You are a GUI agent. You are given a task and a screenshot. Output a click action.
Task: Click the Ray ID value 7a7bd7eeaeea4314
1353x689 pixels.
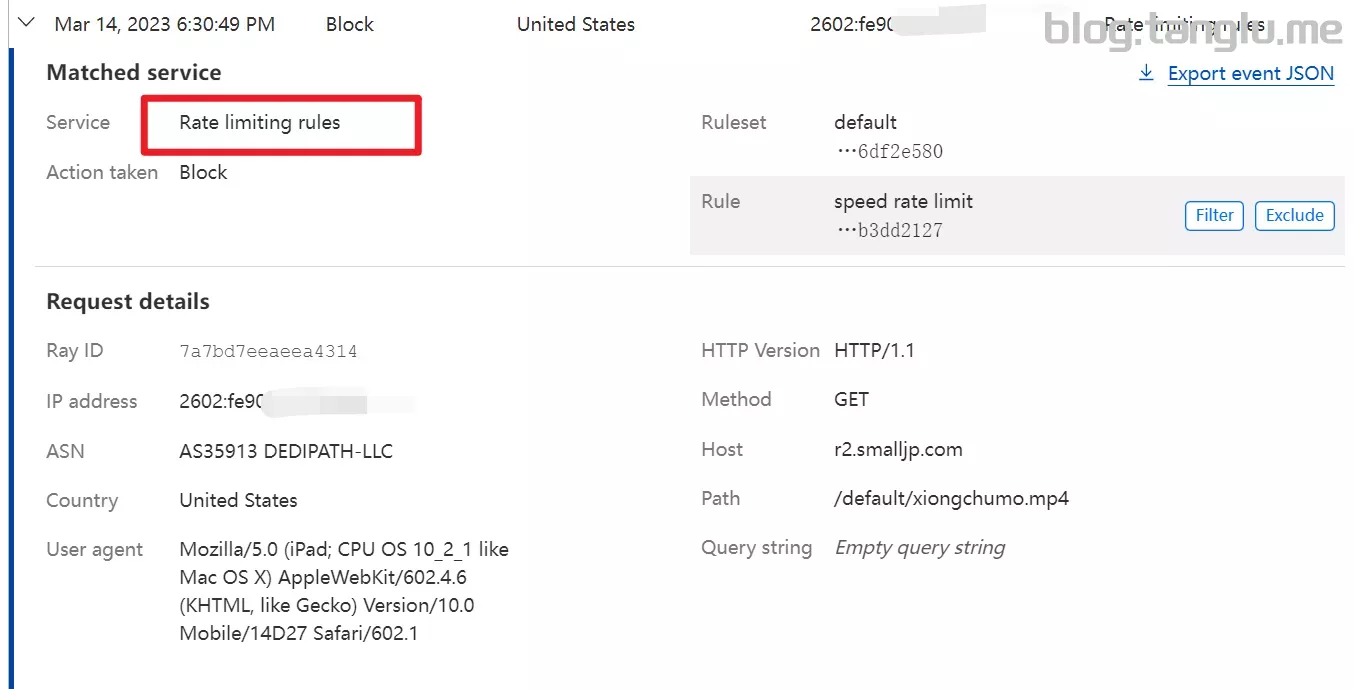pos(268,351)
